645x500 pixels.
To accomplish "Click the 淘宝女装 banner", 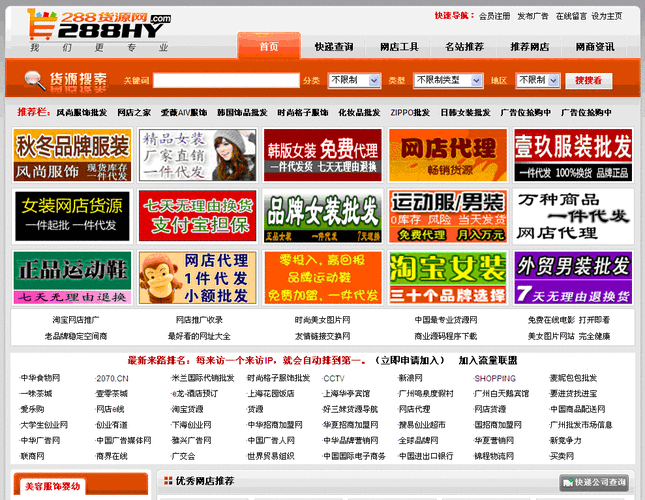I will pos(447,277).
